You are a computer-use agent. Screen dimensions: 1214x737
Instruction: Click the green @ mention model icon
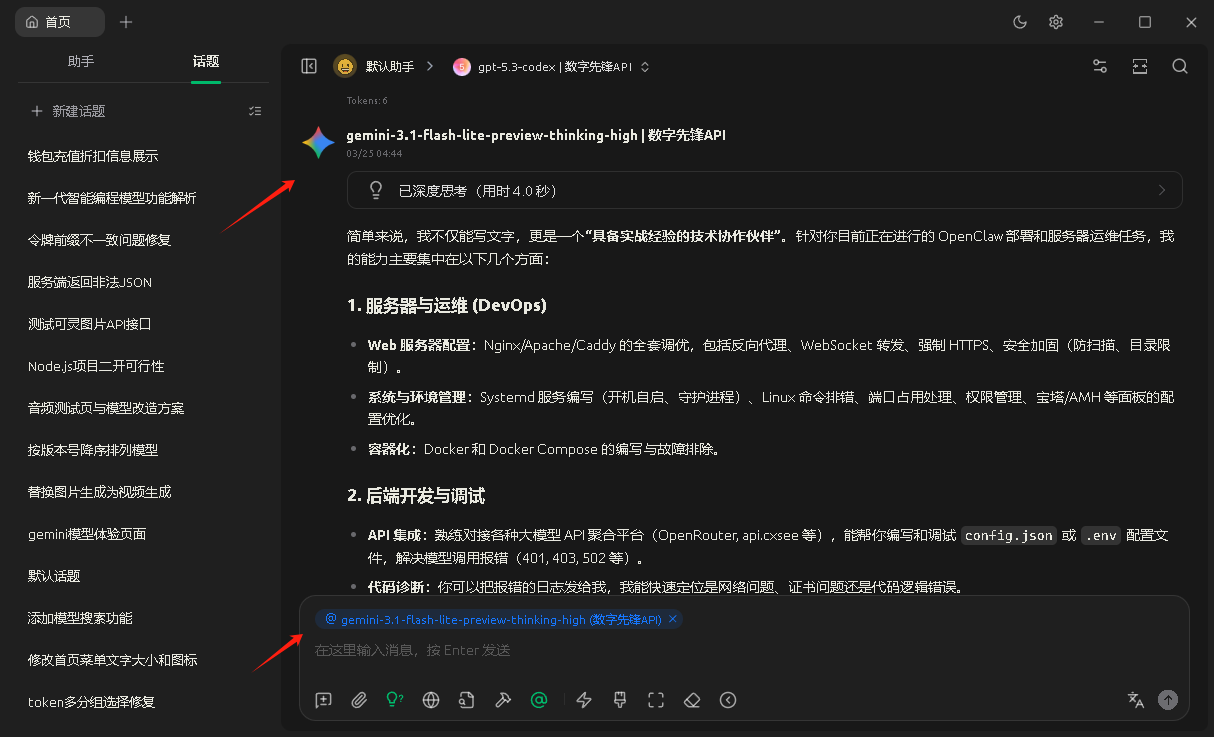[539, 700]
